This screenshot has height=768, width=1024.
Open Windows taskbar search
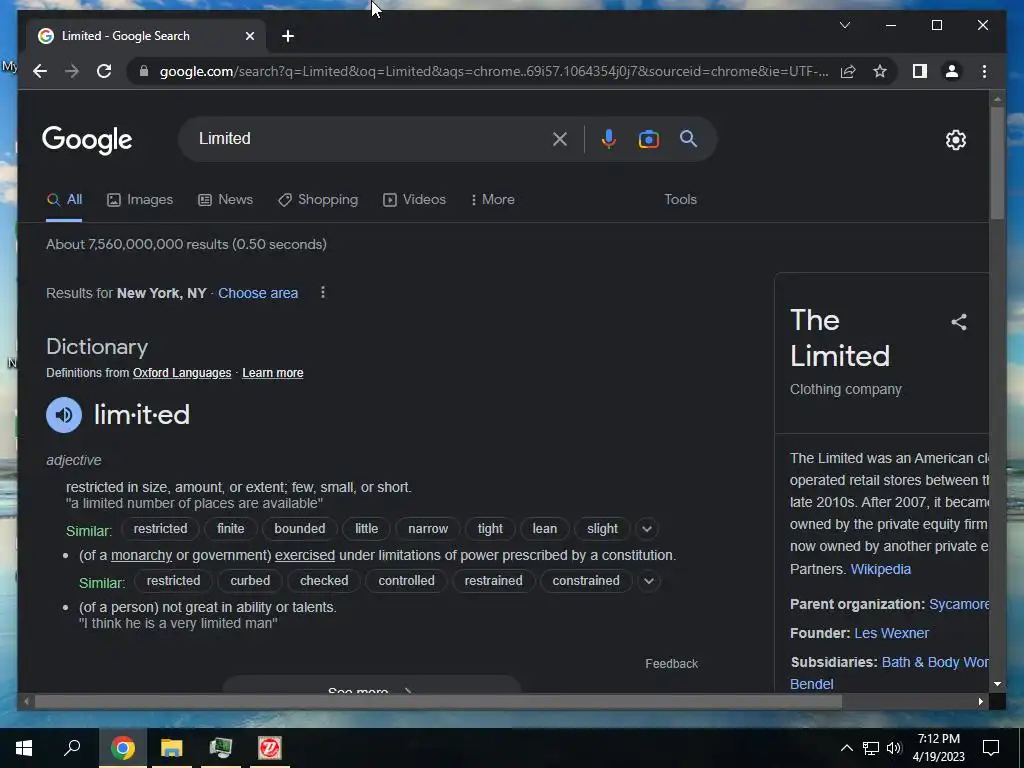click(x=72, y=748)
